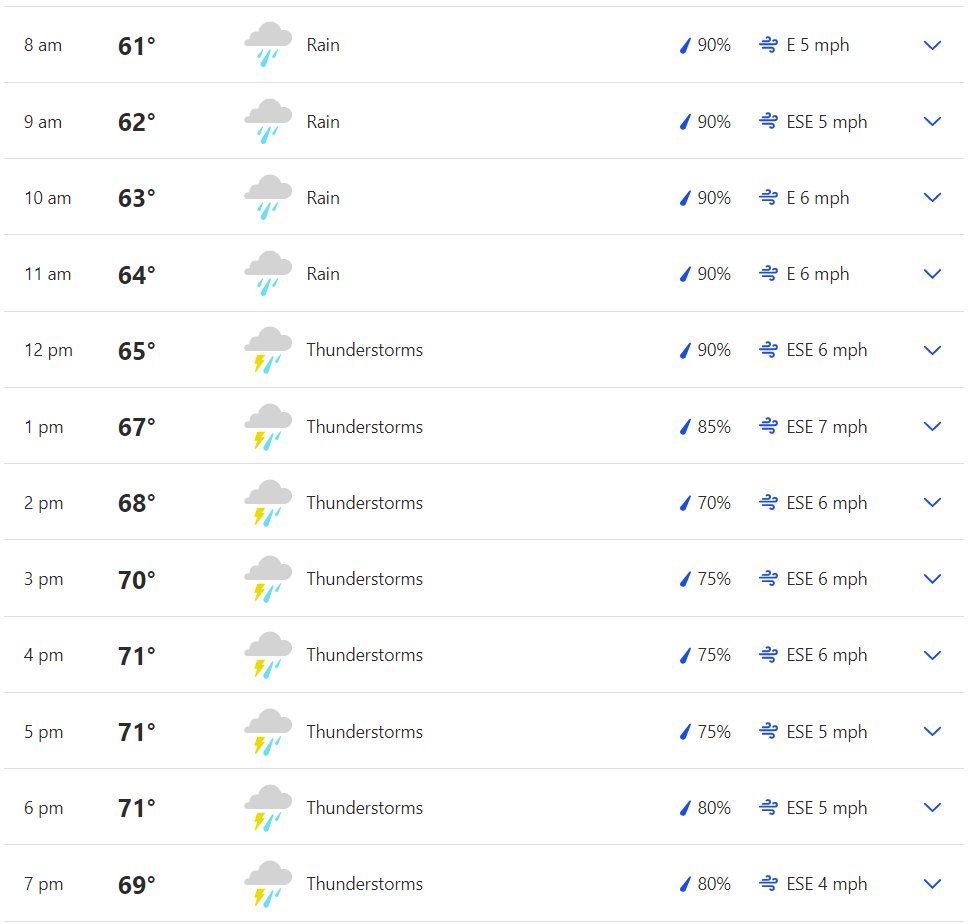Click the raindrop icon next to 85%
The width and height of the screenshot is (973, 924).
coord(685,427)
